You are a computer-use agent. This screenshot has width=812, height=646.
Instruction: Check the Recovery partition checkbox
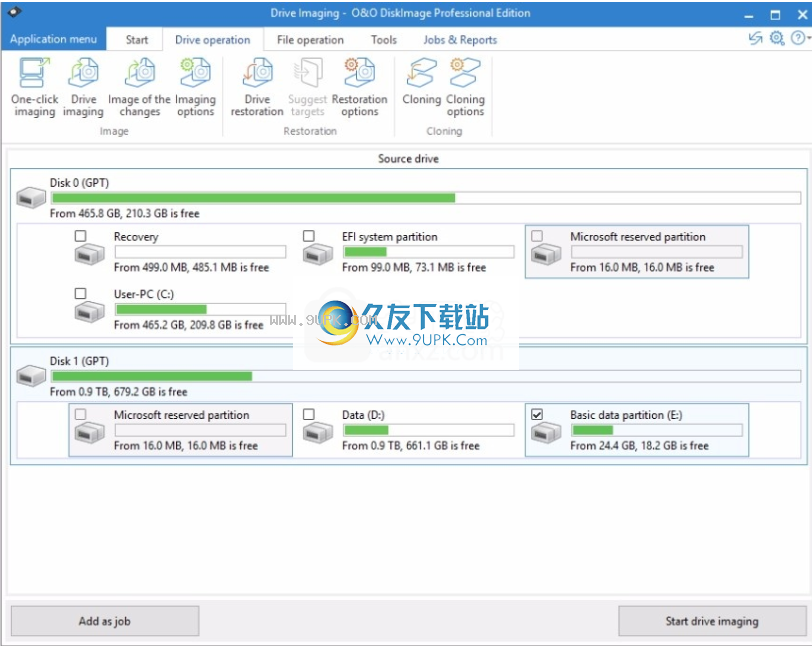(x=80, y=236)
